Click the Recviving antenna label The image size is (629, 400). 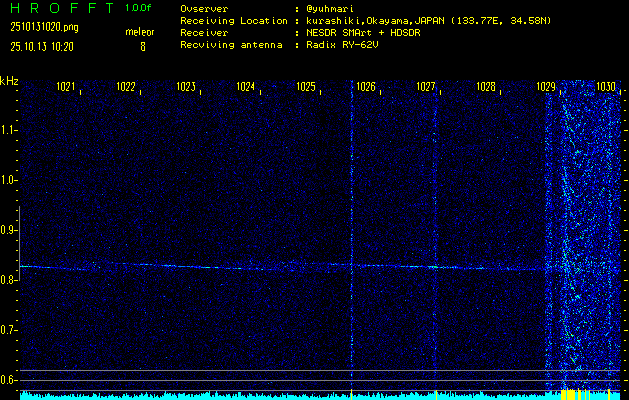click(231, 45)
